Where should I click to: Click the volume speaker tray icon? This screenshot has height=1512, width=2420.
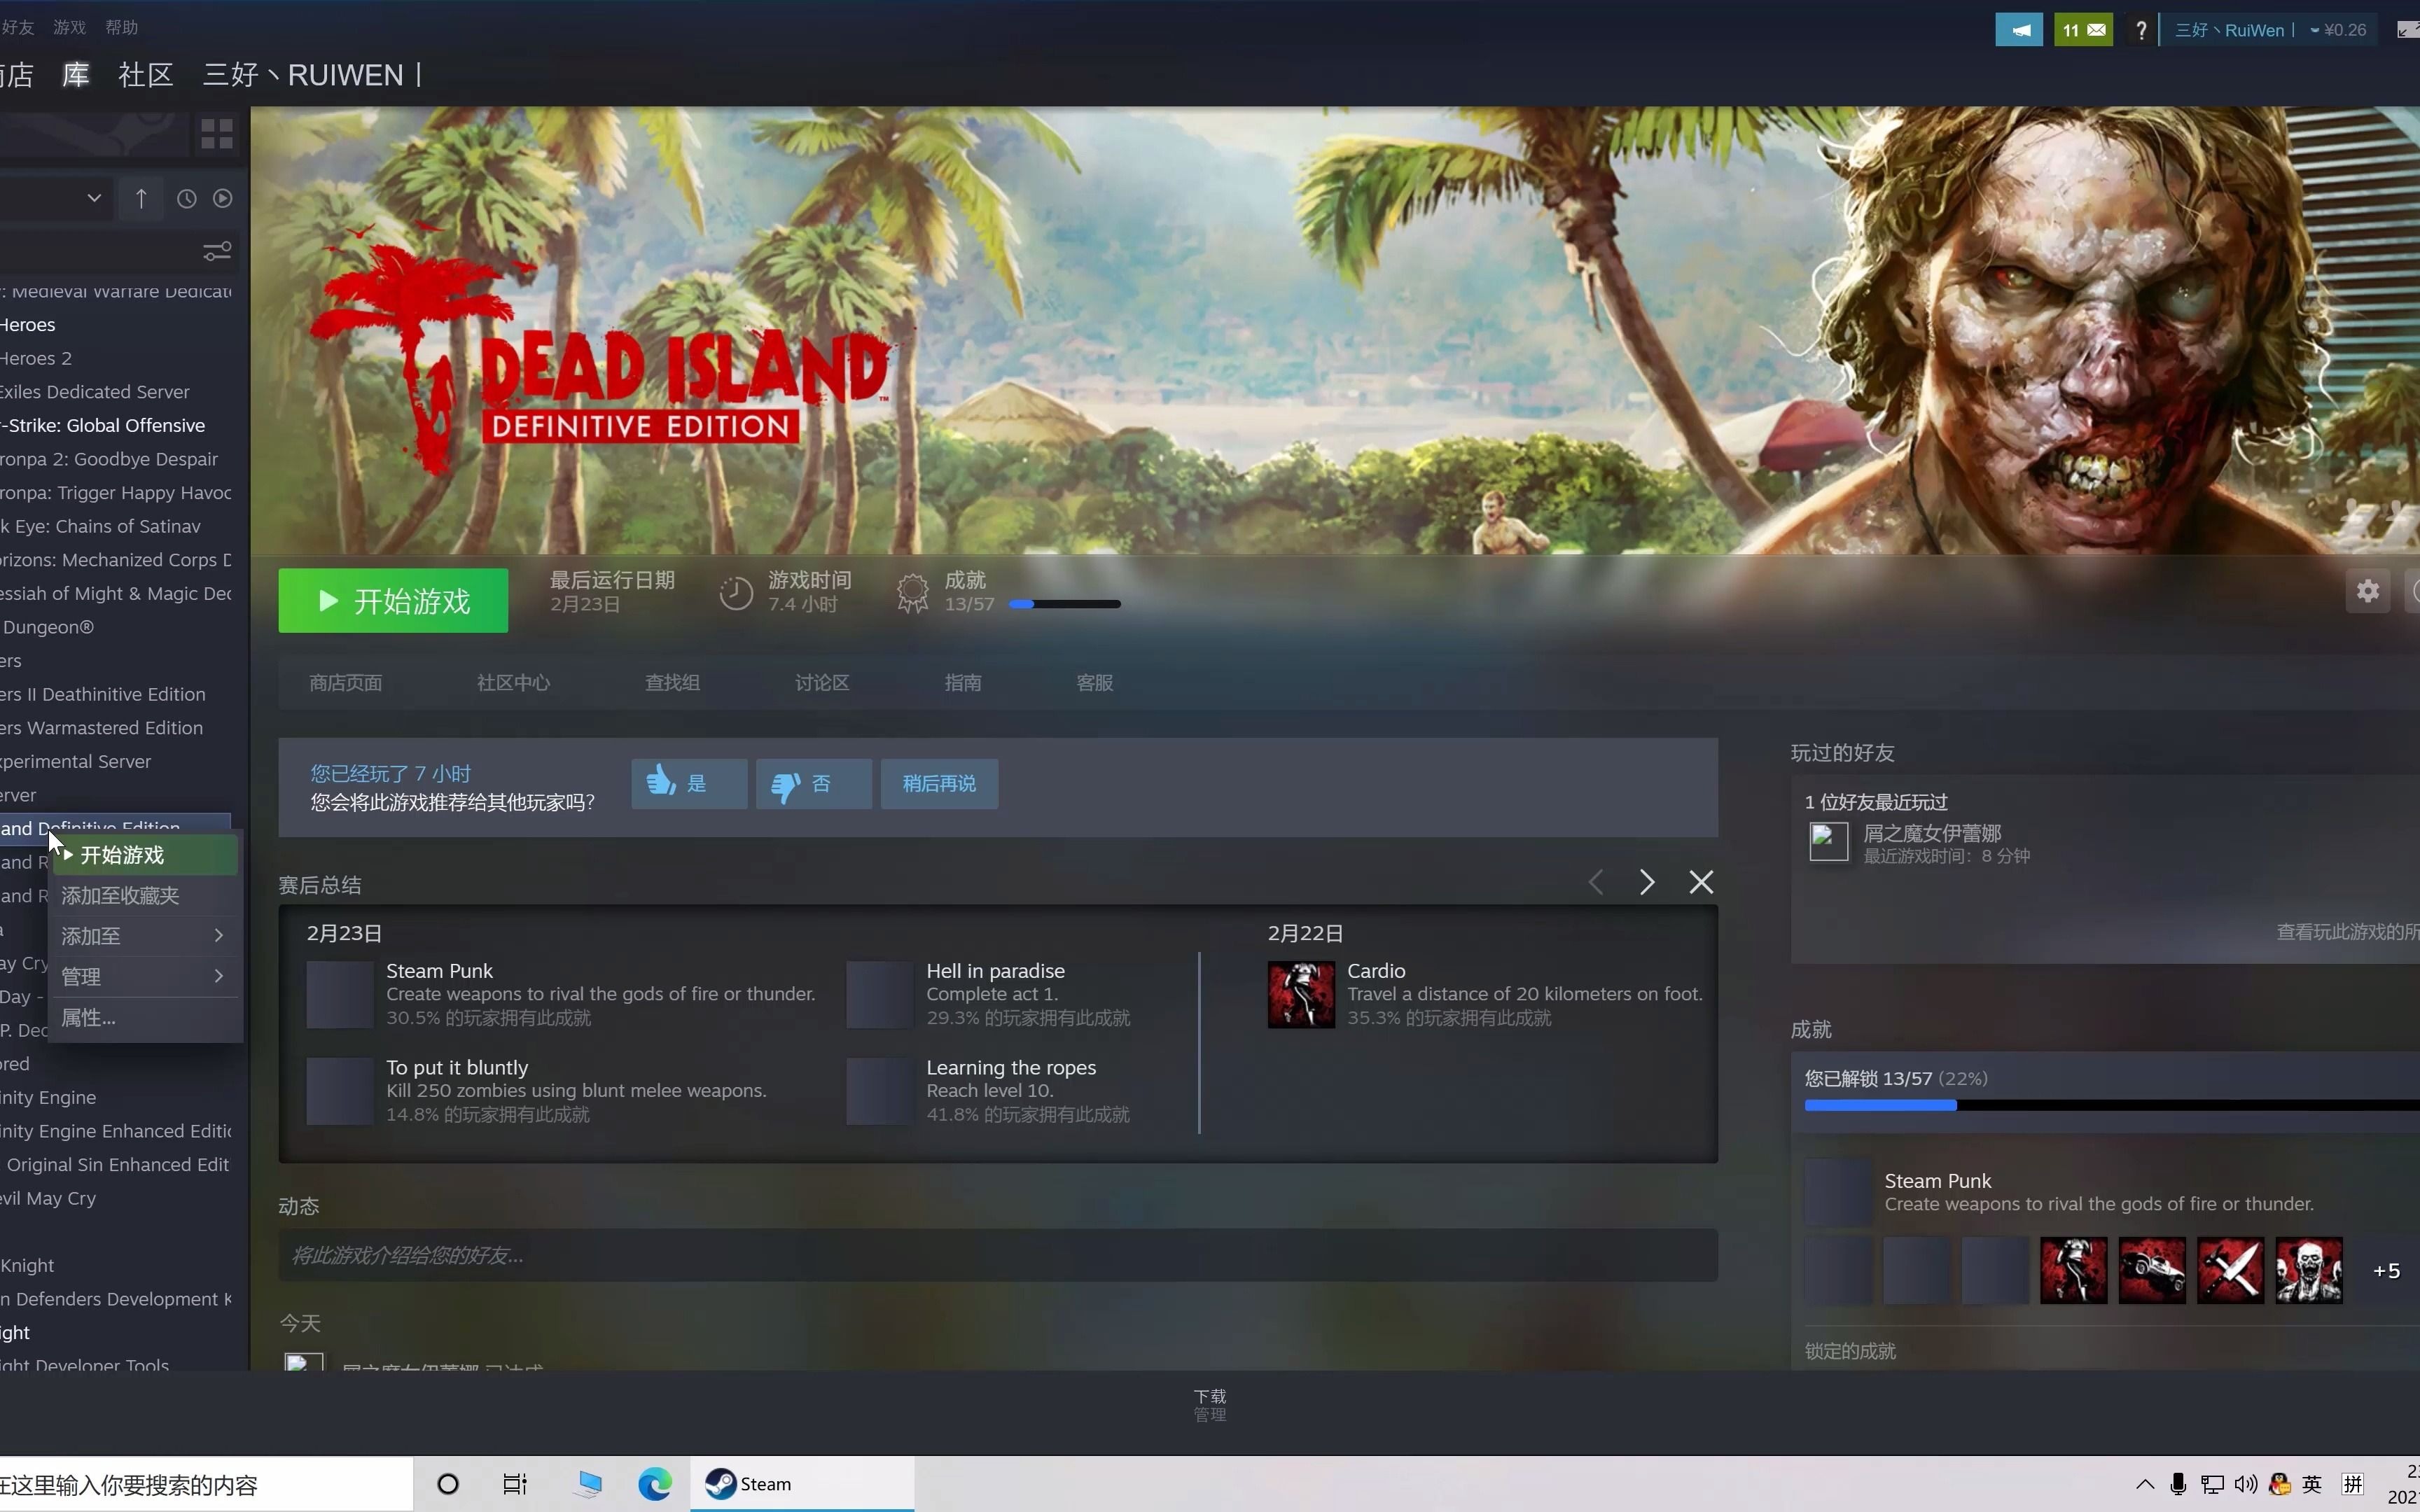(x=2246, y=1484)
